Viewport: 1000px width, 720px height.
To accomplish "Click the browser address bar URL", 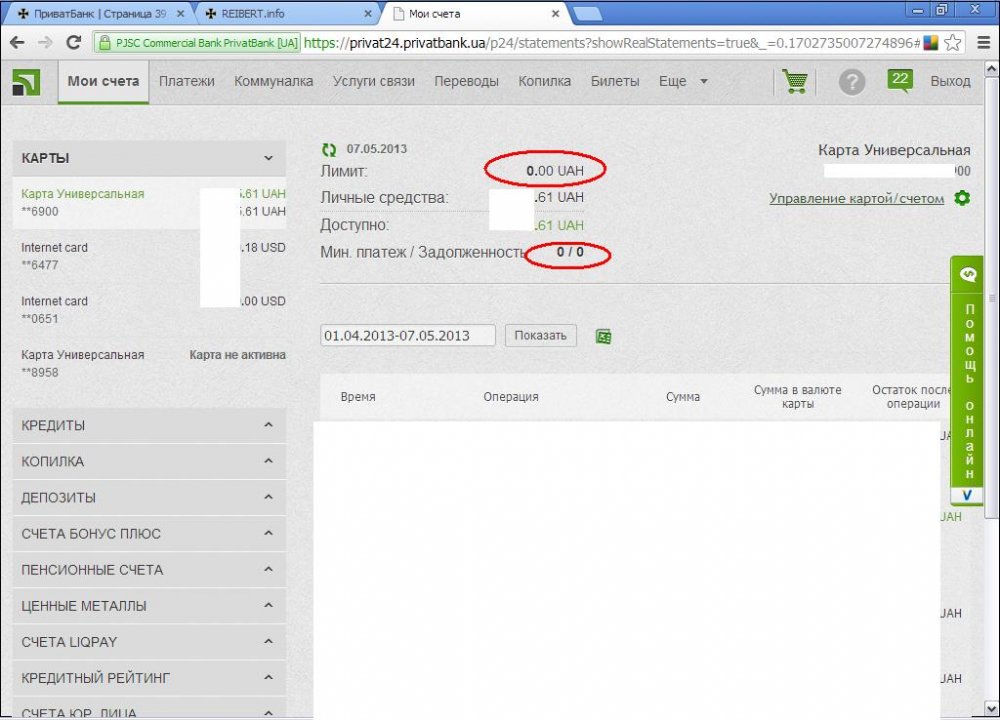I will tap(611, 43).
